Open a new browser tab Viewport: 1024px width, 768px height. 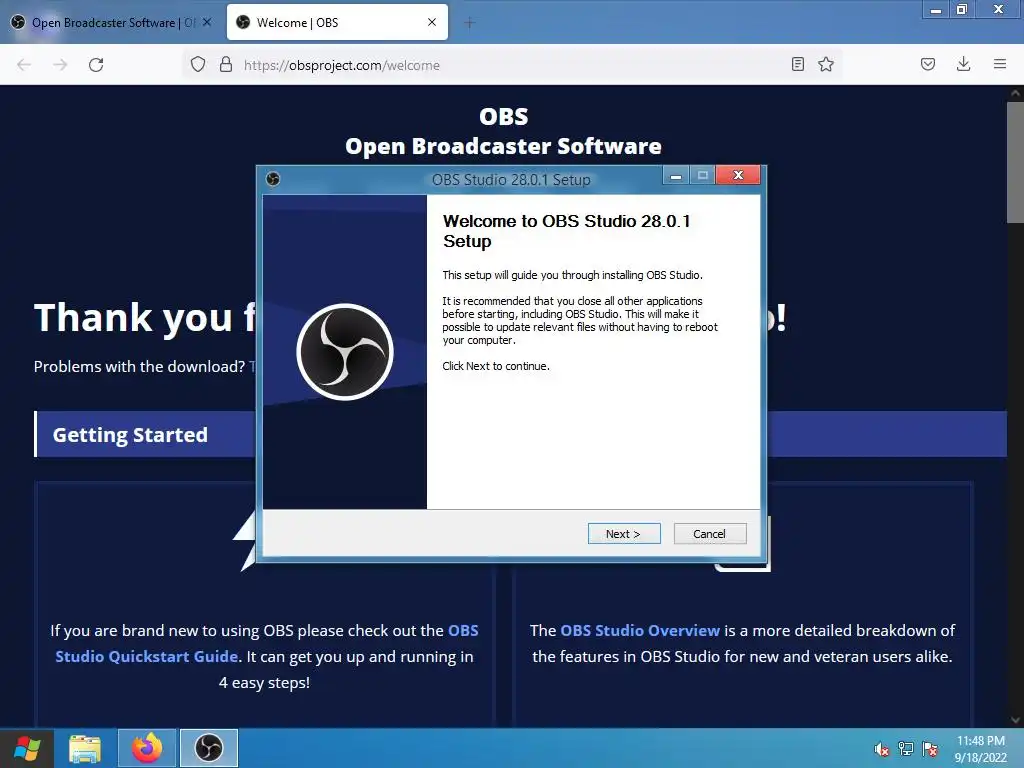pyautogui.click(x=470, y=23)
